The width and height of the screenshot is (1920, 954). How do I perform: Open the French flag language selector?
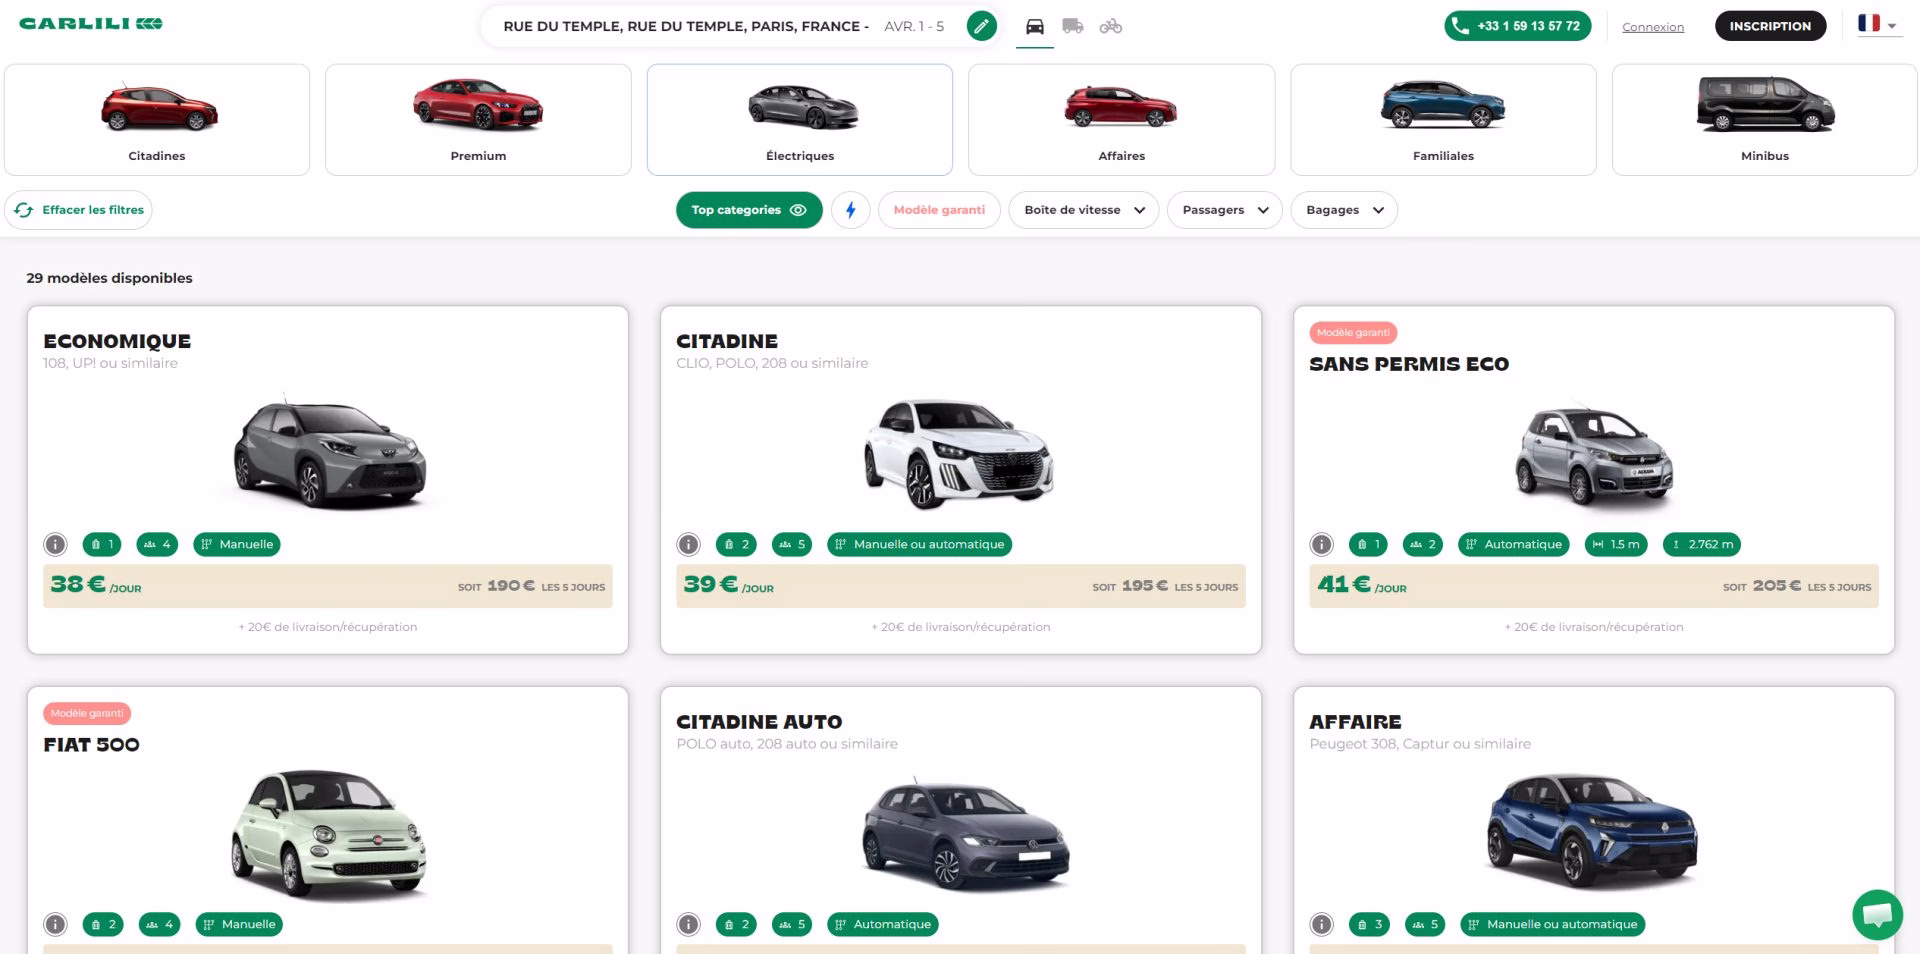(1877, 24)
